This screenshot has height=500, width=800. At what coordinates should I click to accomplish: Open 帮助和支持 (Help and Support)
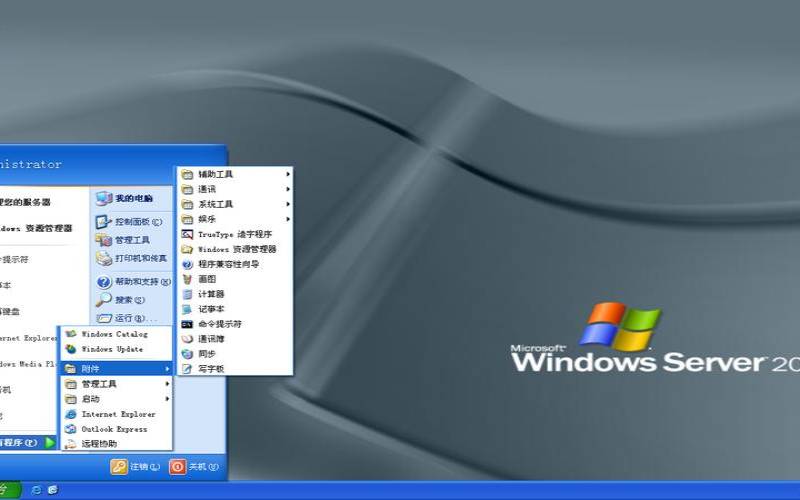(133, 282)
